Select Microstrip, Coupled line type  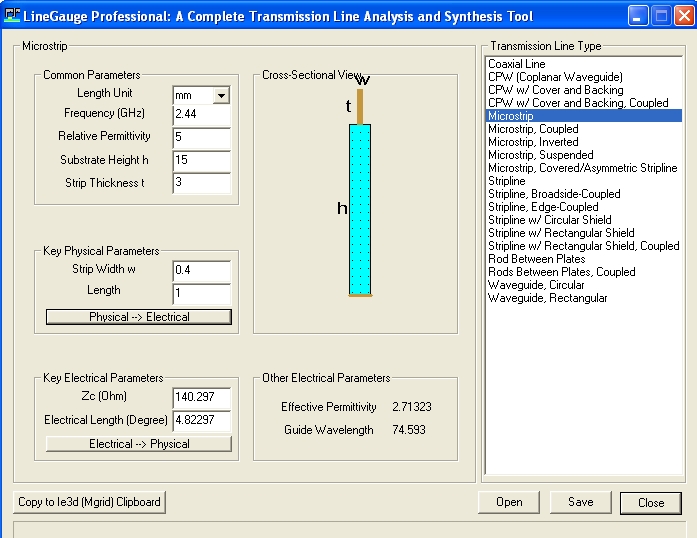[584, 129]
